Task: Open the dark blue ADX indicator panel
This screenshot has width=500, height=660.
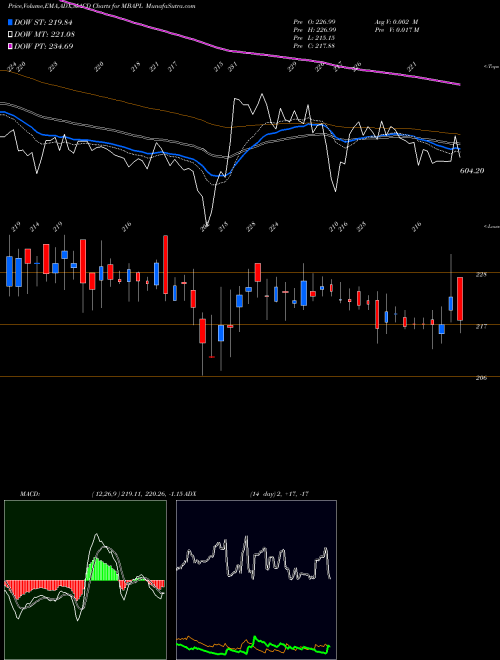Action: tap(256, 580)
